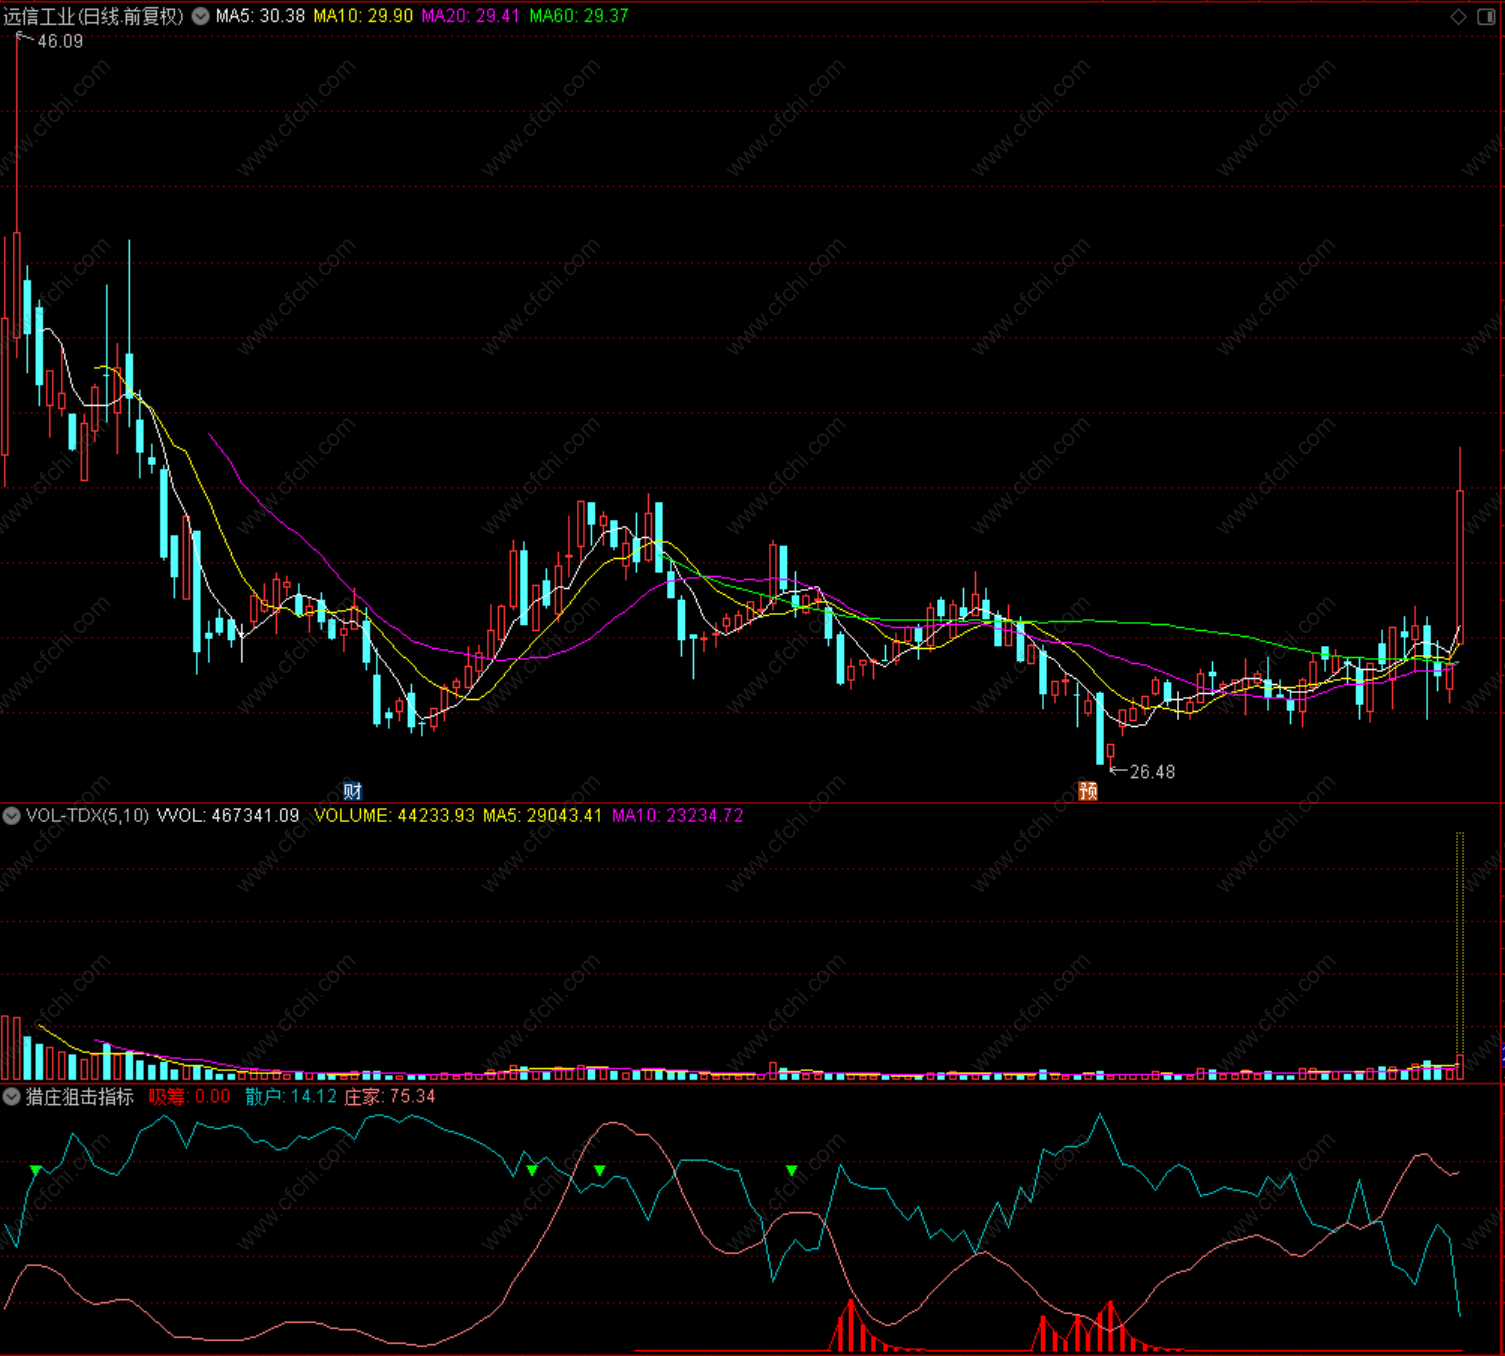The height and width of the screenshot is (1356, 1505).
Task: Click the volume MA10: 23234.72 label
Action: coord(678,816)
